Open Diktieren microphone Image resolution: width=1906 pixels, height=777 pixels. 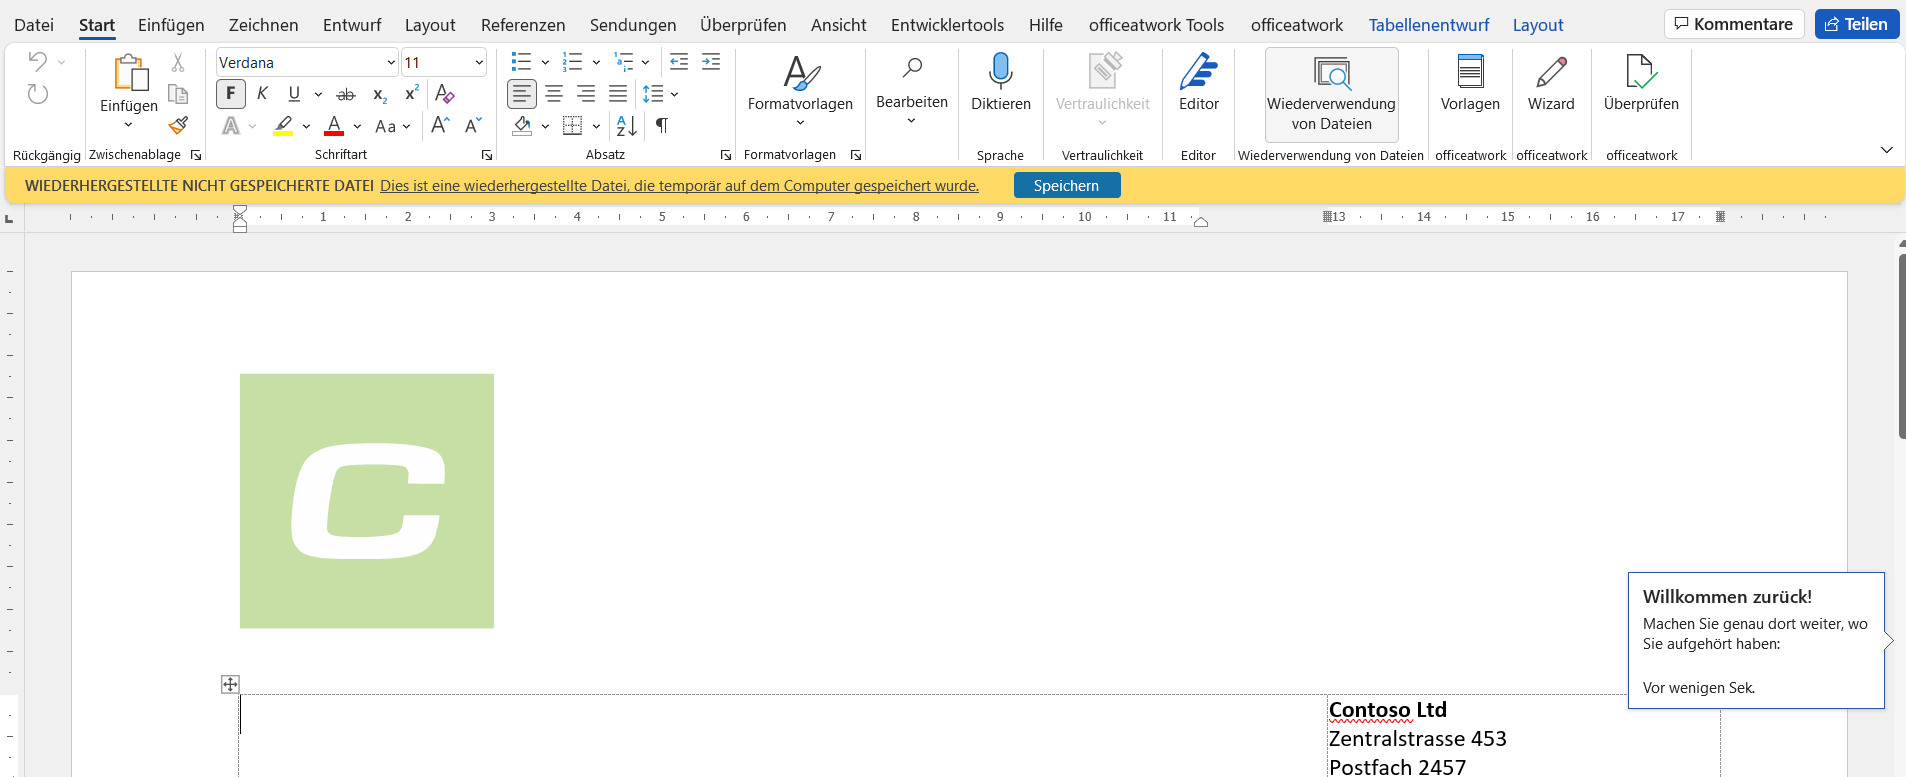1001,83
